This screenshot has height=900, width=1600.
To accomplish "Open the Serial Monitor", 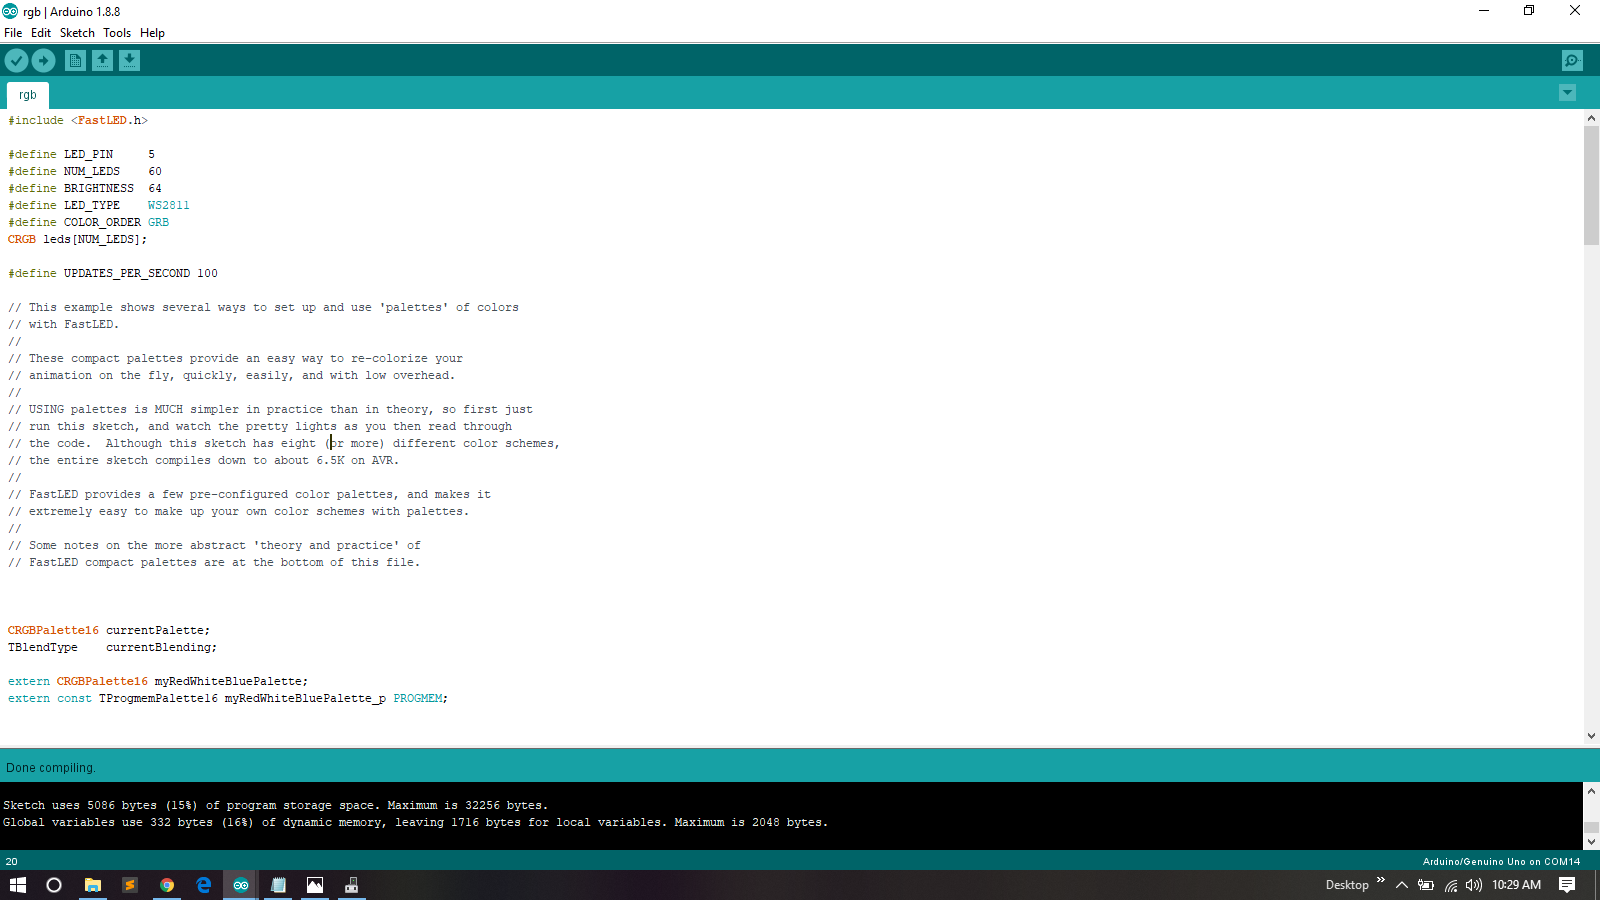I will [x=1572, y=61].
